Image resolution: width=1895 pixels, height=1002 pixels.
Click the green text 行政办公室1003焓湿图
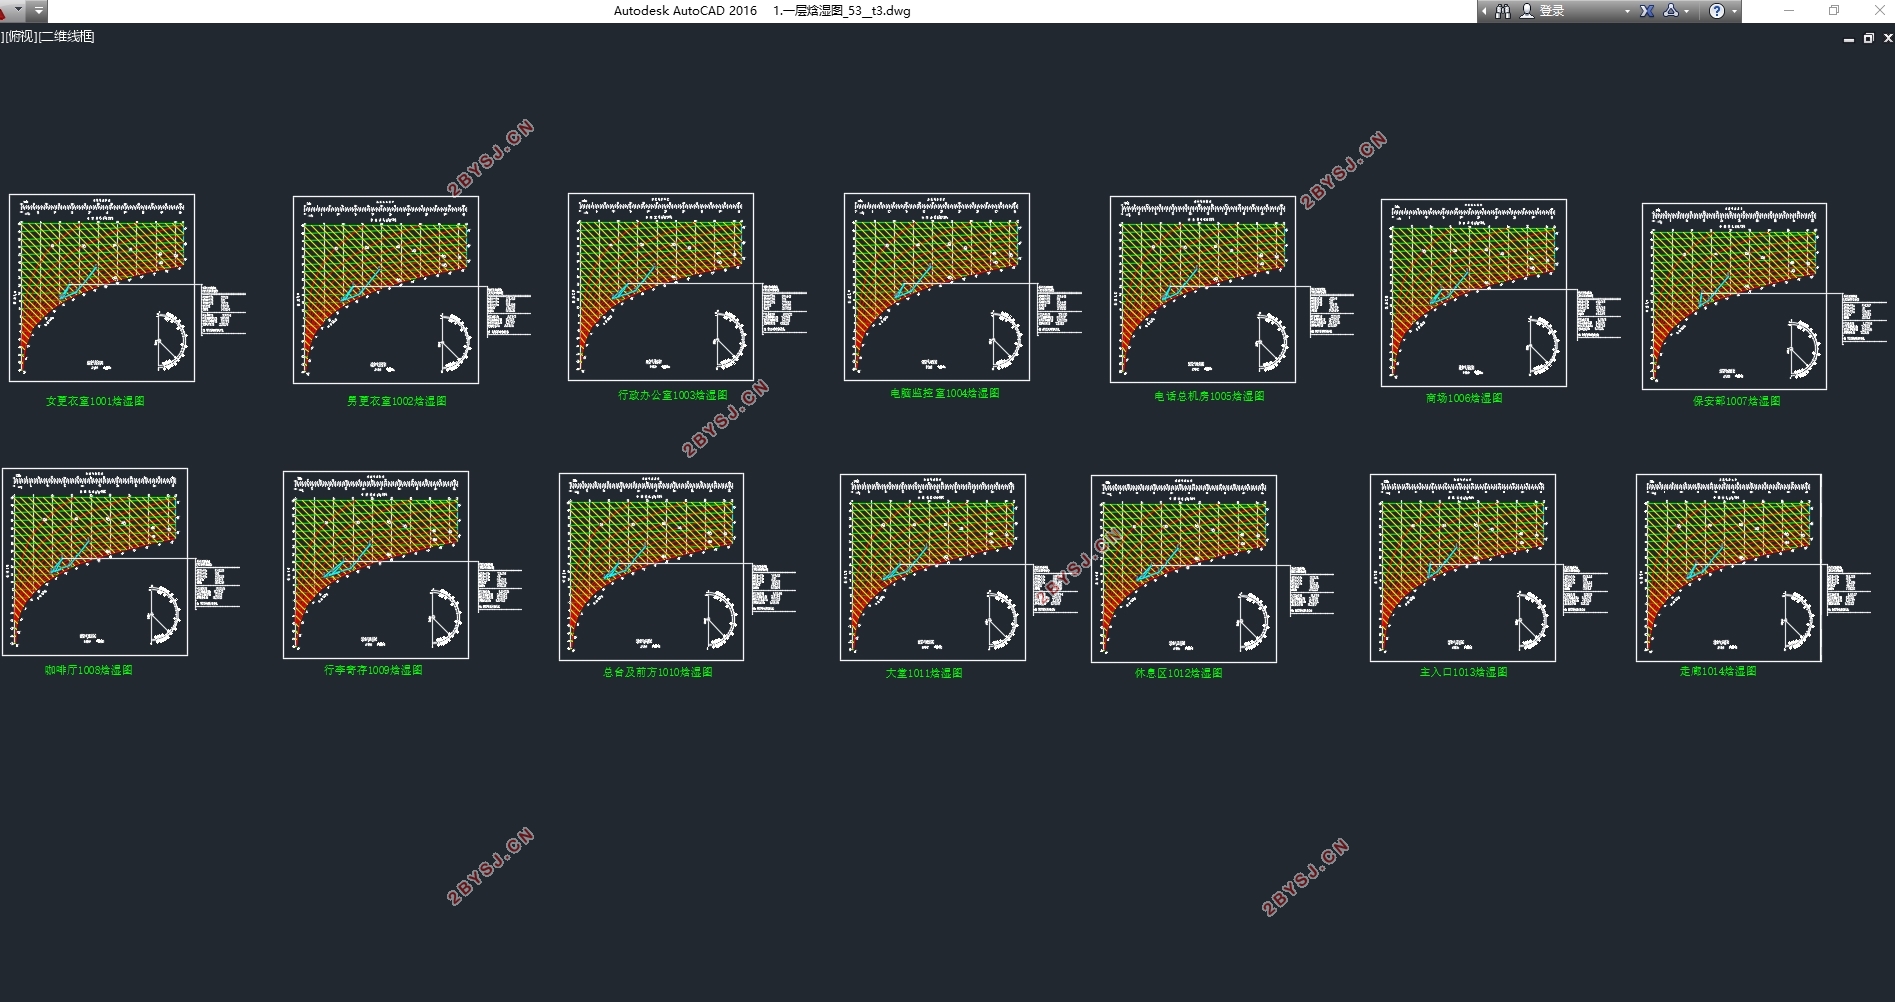[x=673, y=395]
